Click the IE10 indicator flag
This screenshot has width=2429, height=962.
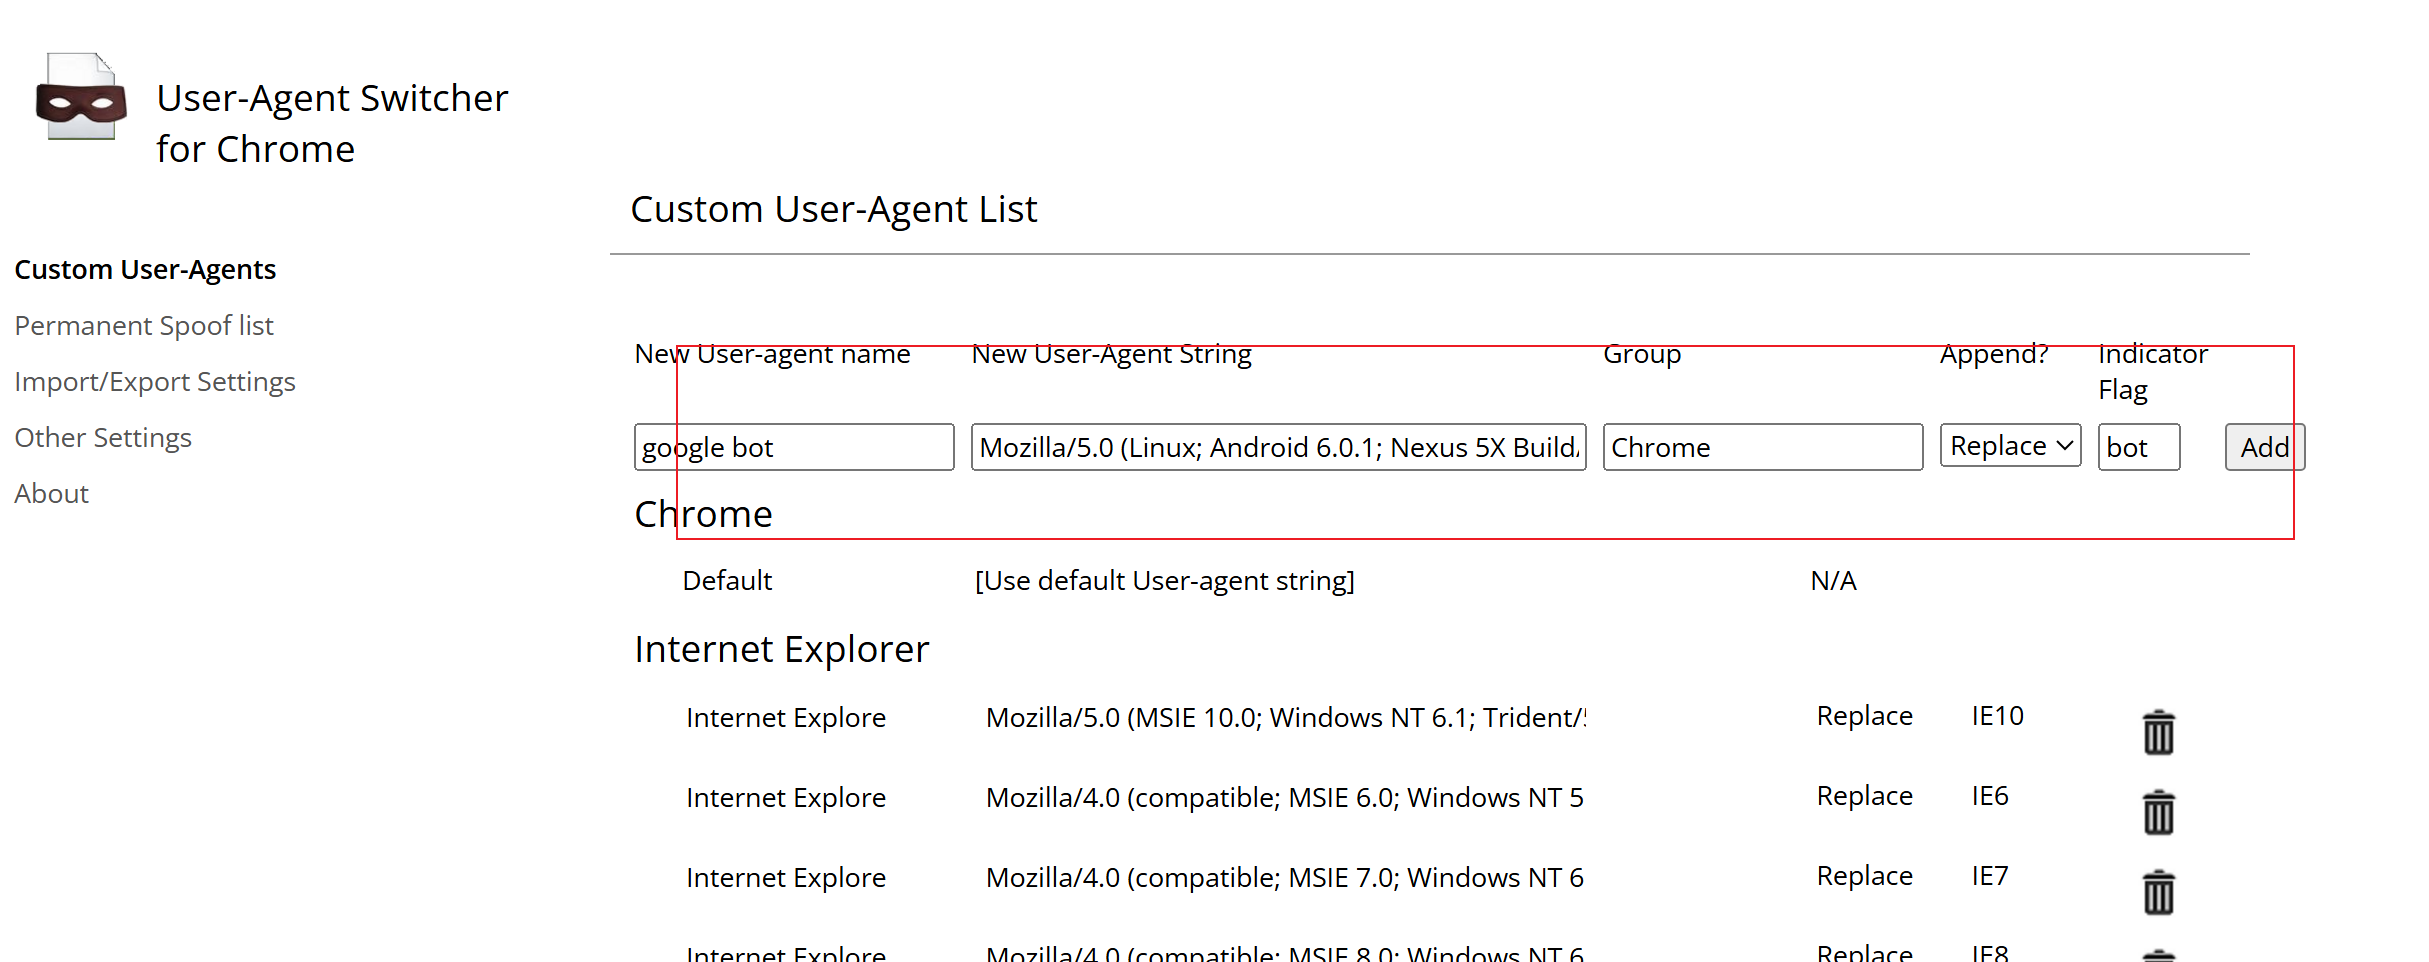click(1998, 716)
